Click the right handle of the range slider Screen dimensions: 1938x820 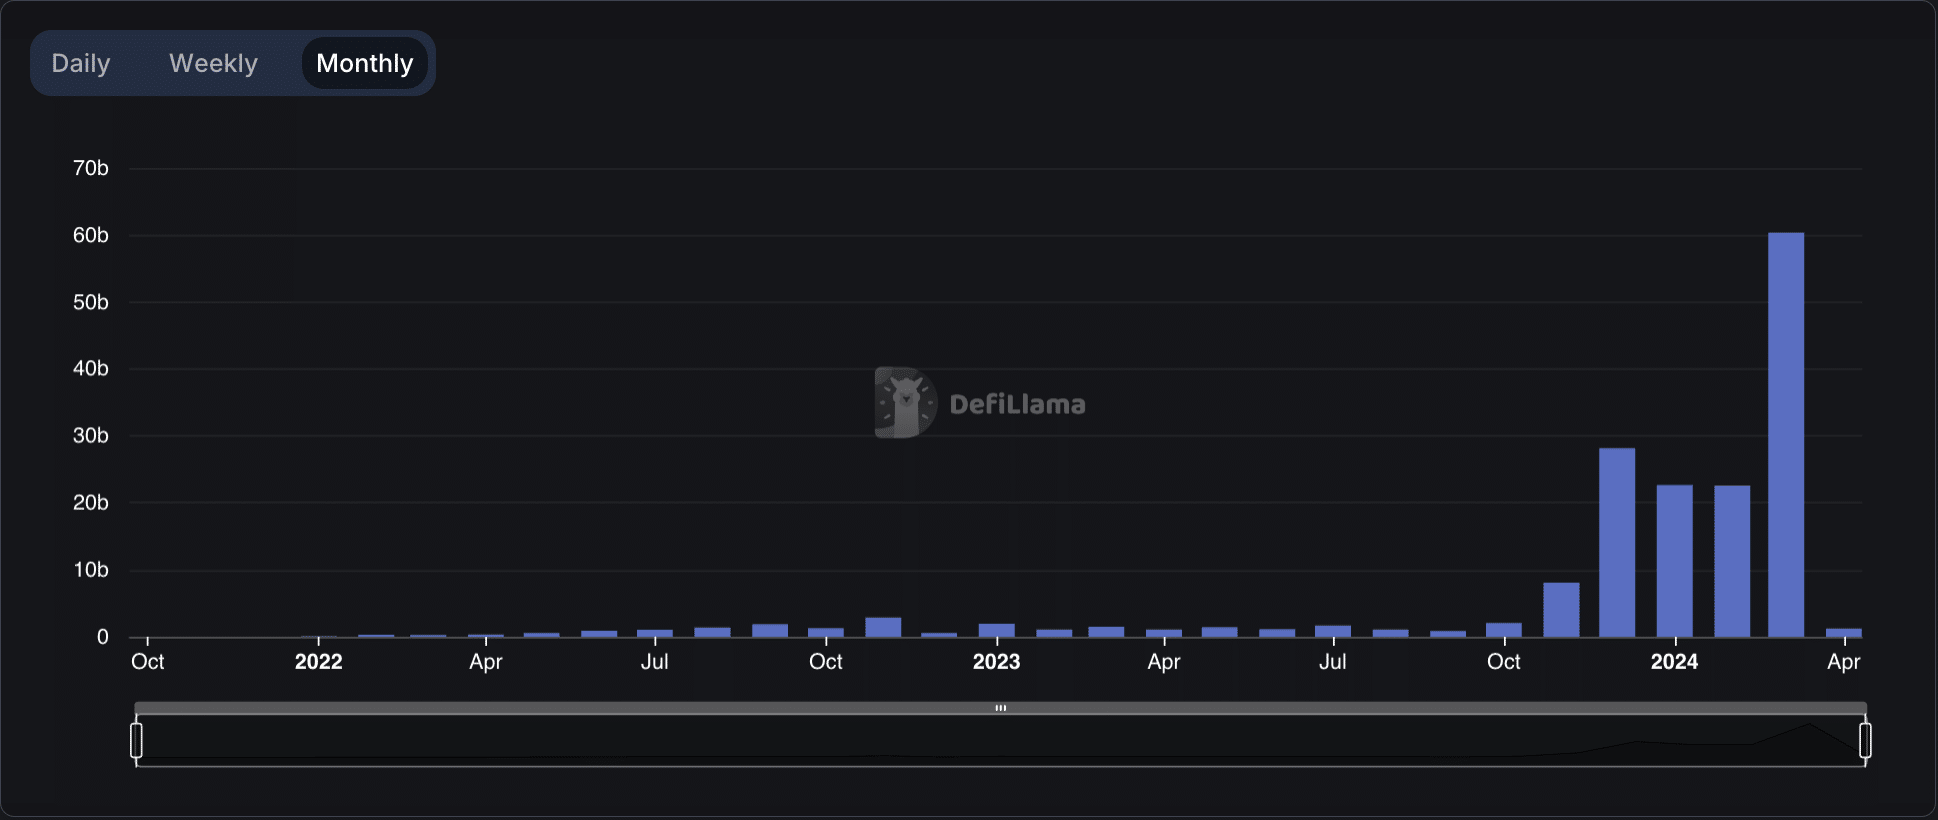coord(1865,741)
